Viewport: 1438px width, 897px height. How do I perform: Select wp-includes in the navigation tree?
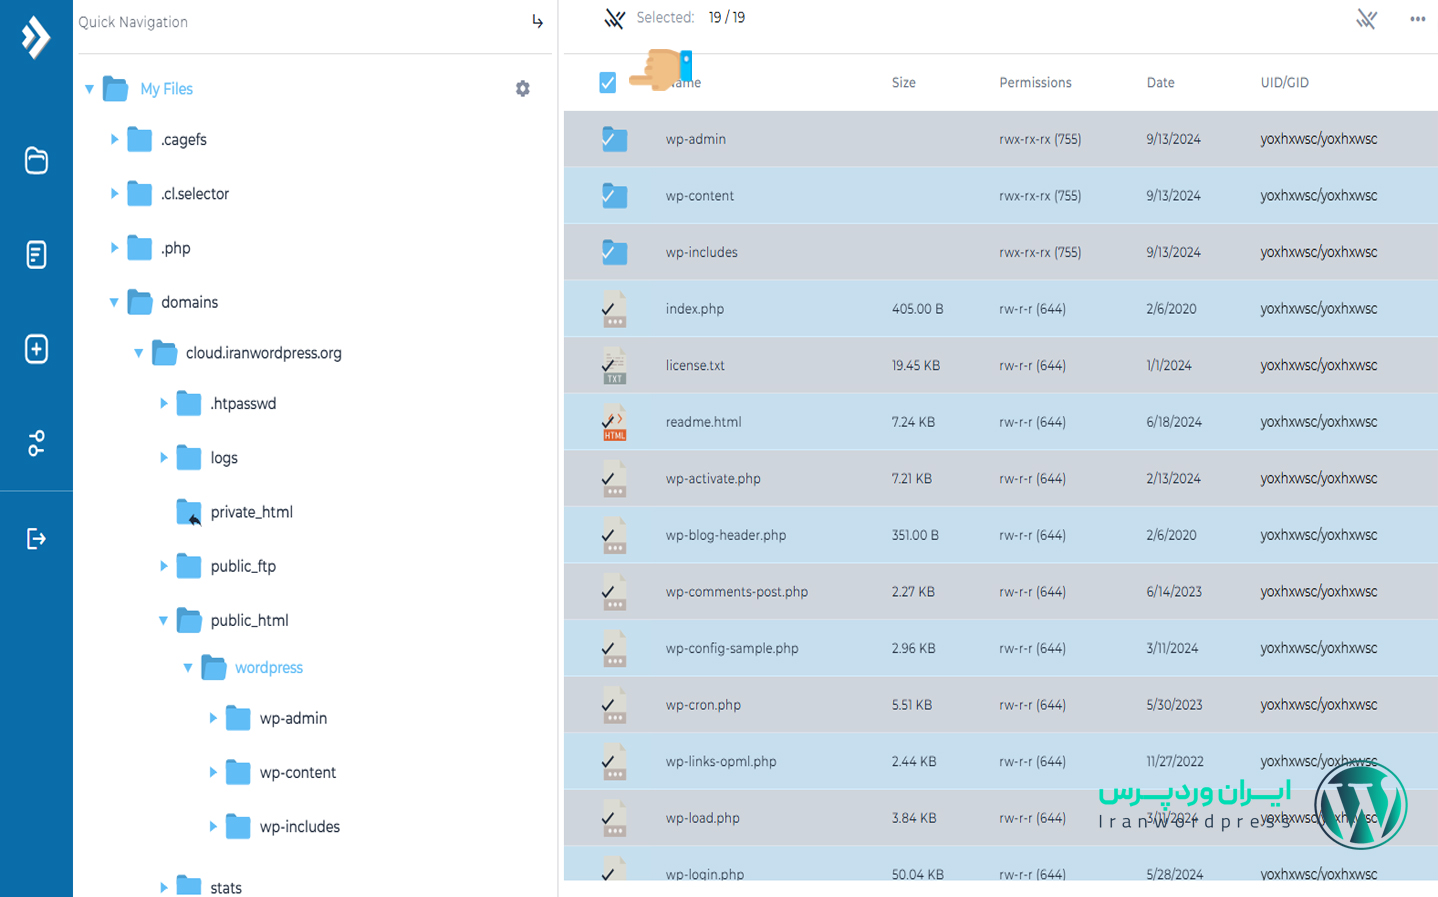pyautogui.click(x=299, y=826)
